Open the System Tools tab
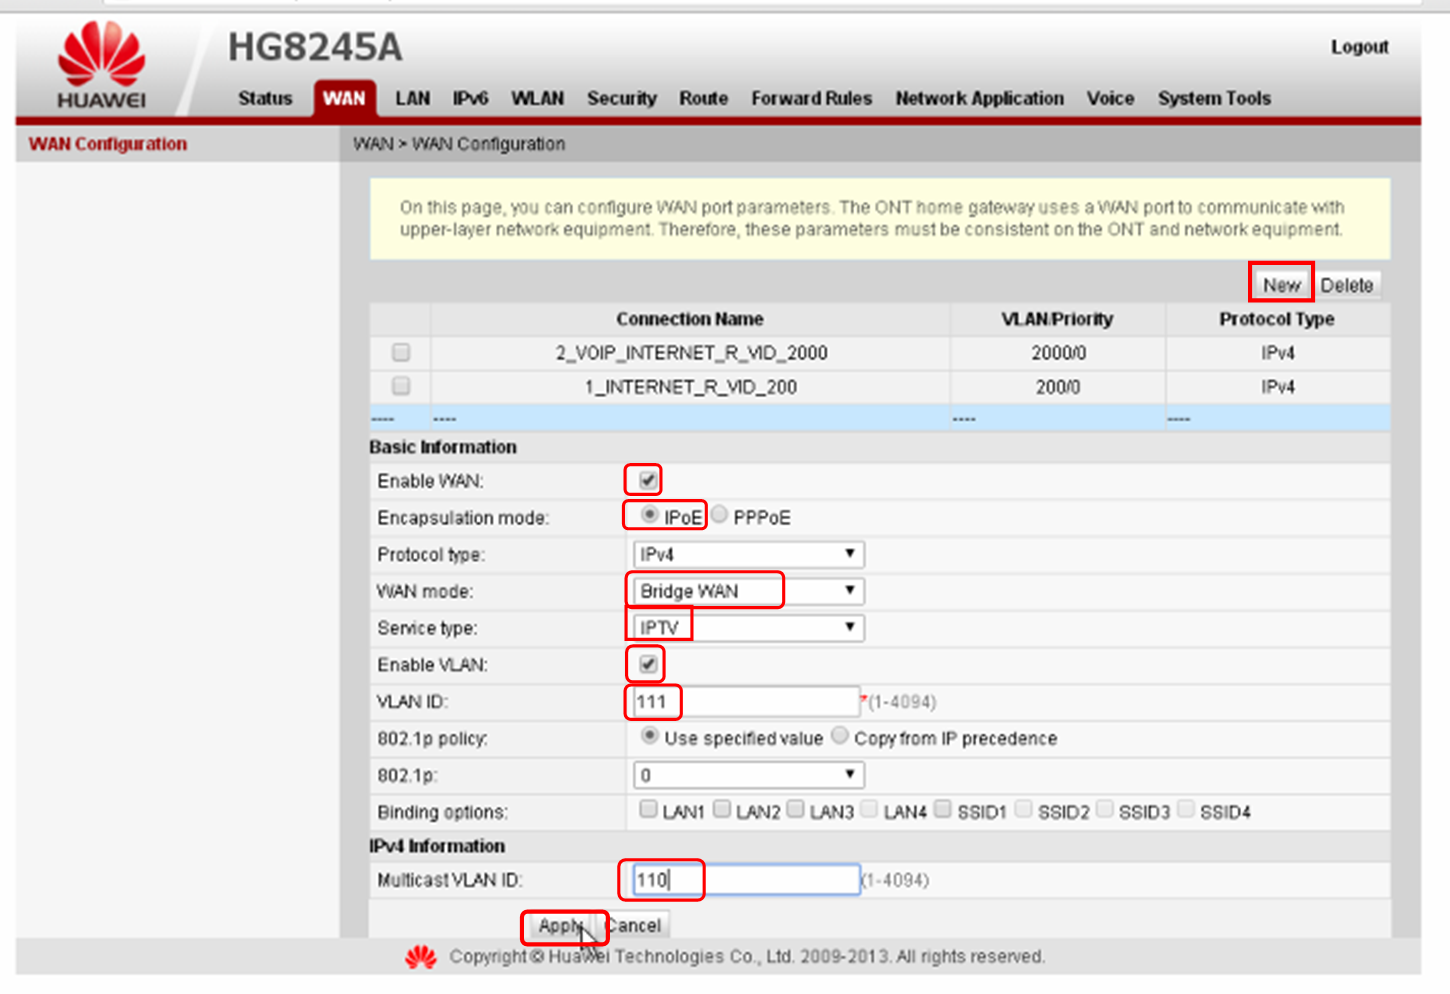The height and width of the screenshot is (994, 1450). tap(1214, 98)
